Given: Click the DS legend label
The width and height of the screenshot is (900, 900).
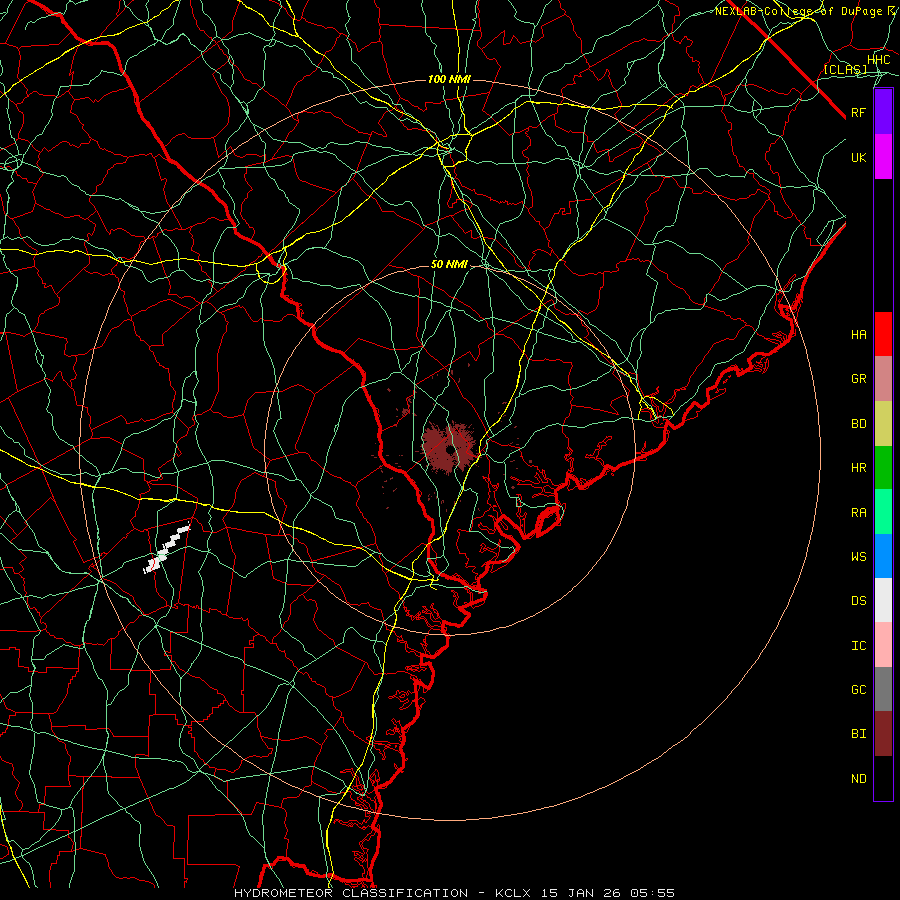Looking at the screenshot, I should (858, 601).
